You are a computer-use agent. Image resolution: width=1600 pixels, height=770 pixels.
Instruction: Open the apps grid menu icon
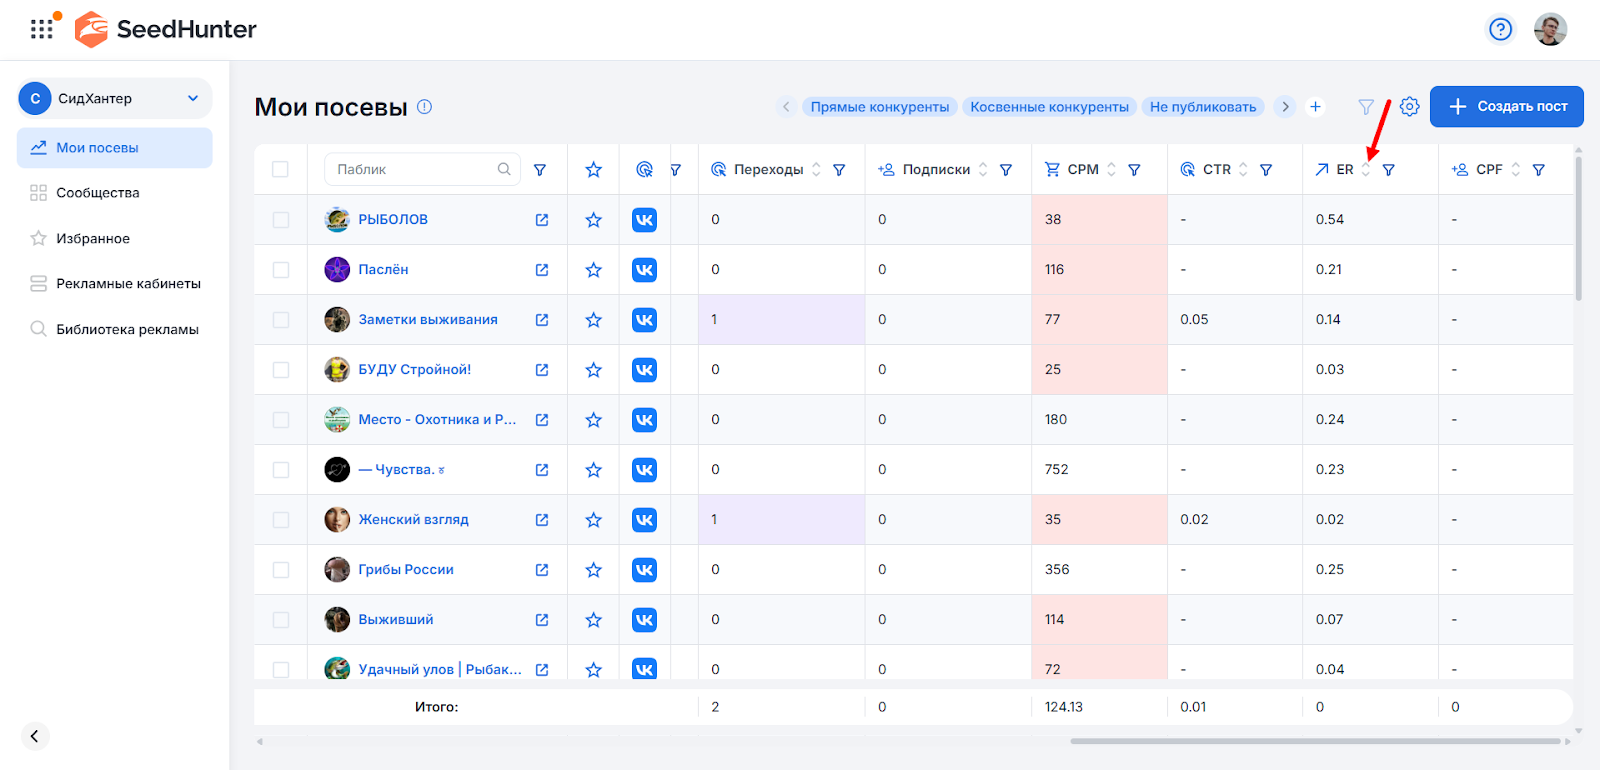coord(41,29)
